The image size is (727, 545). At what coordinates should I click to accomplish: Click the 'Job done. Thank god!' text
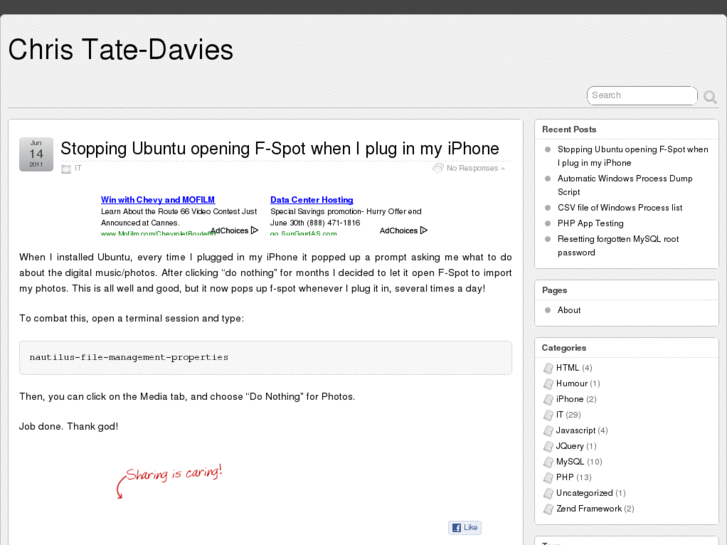click(x=69, y=427)
